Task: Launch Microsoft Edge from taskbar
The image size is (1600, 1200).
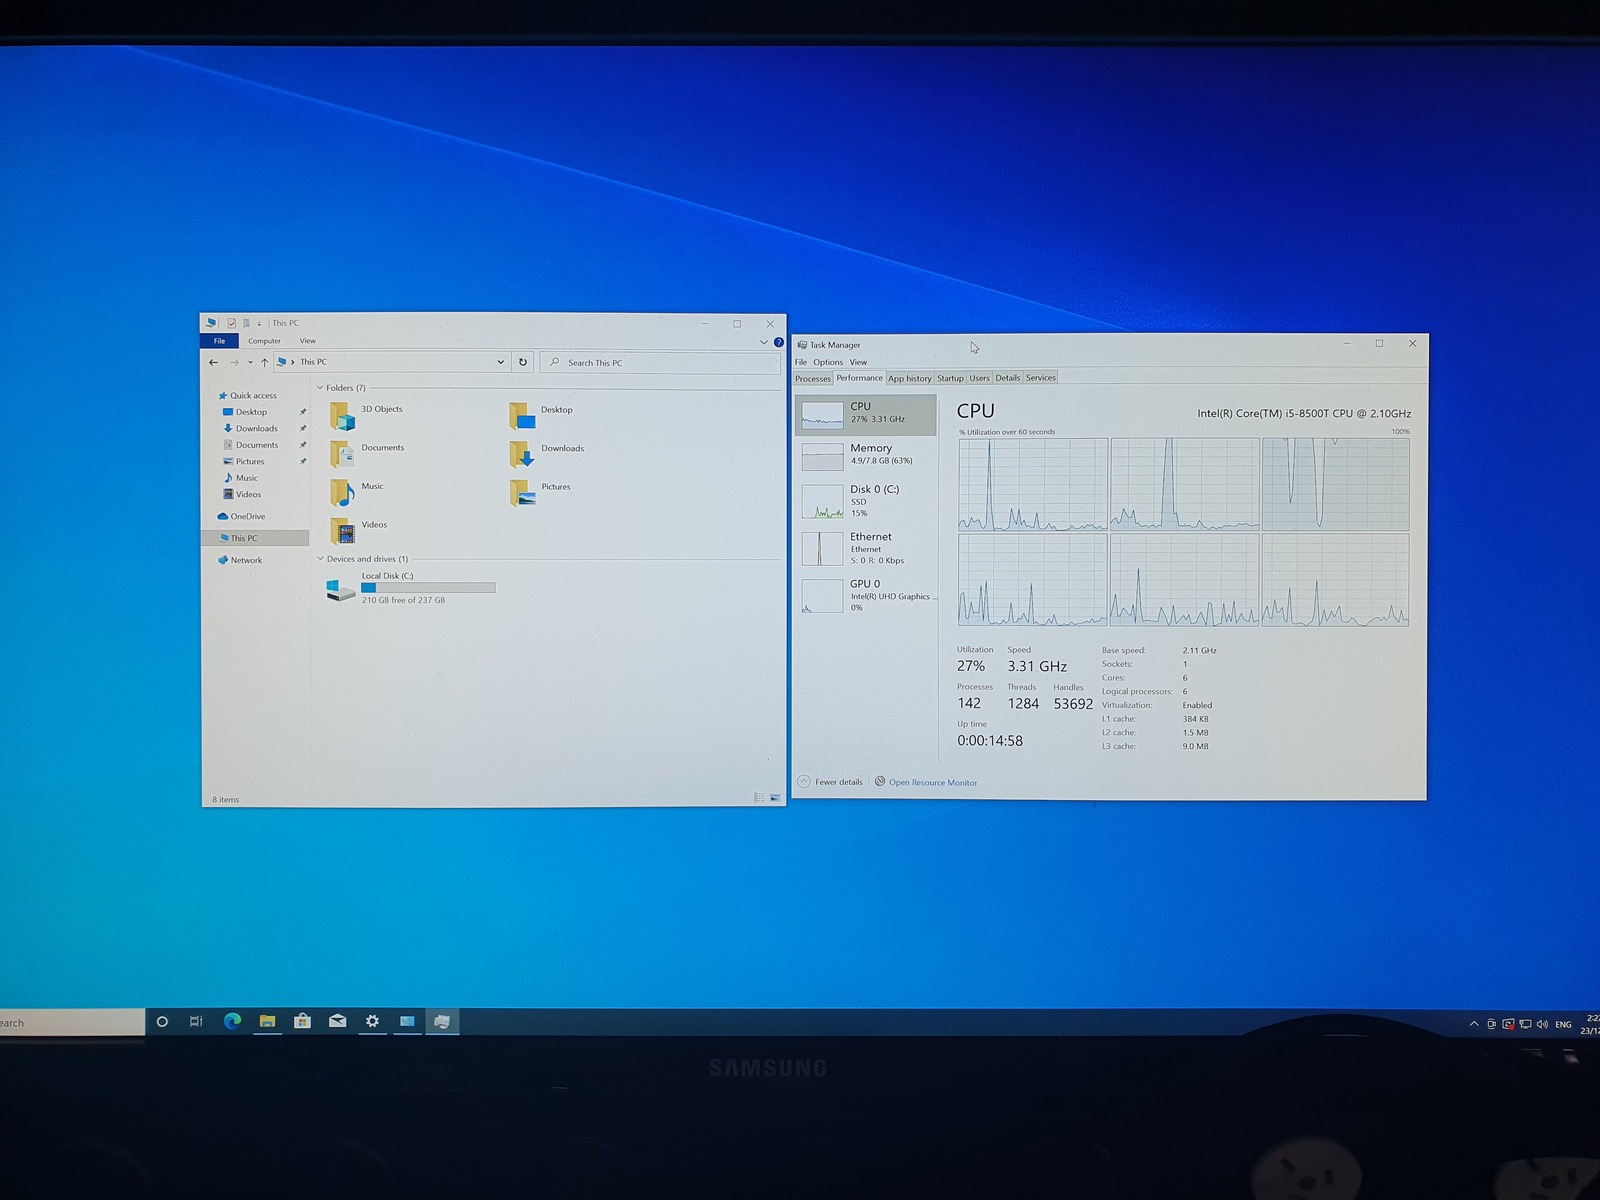Action: 232,1021
